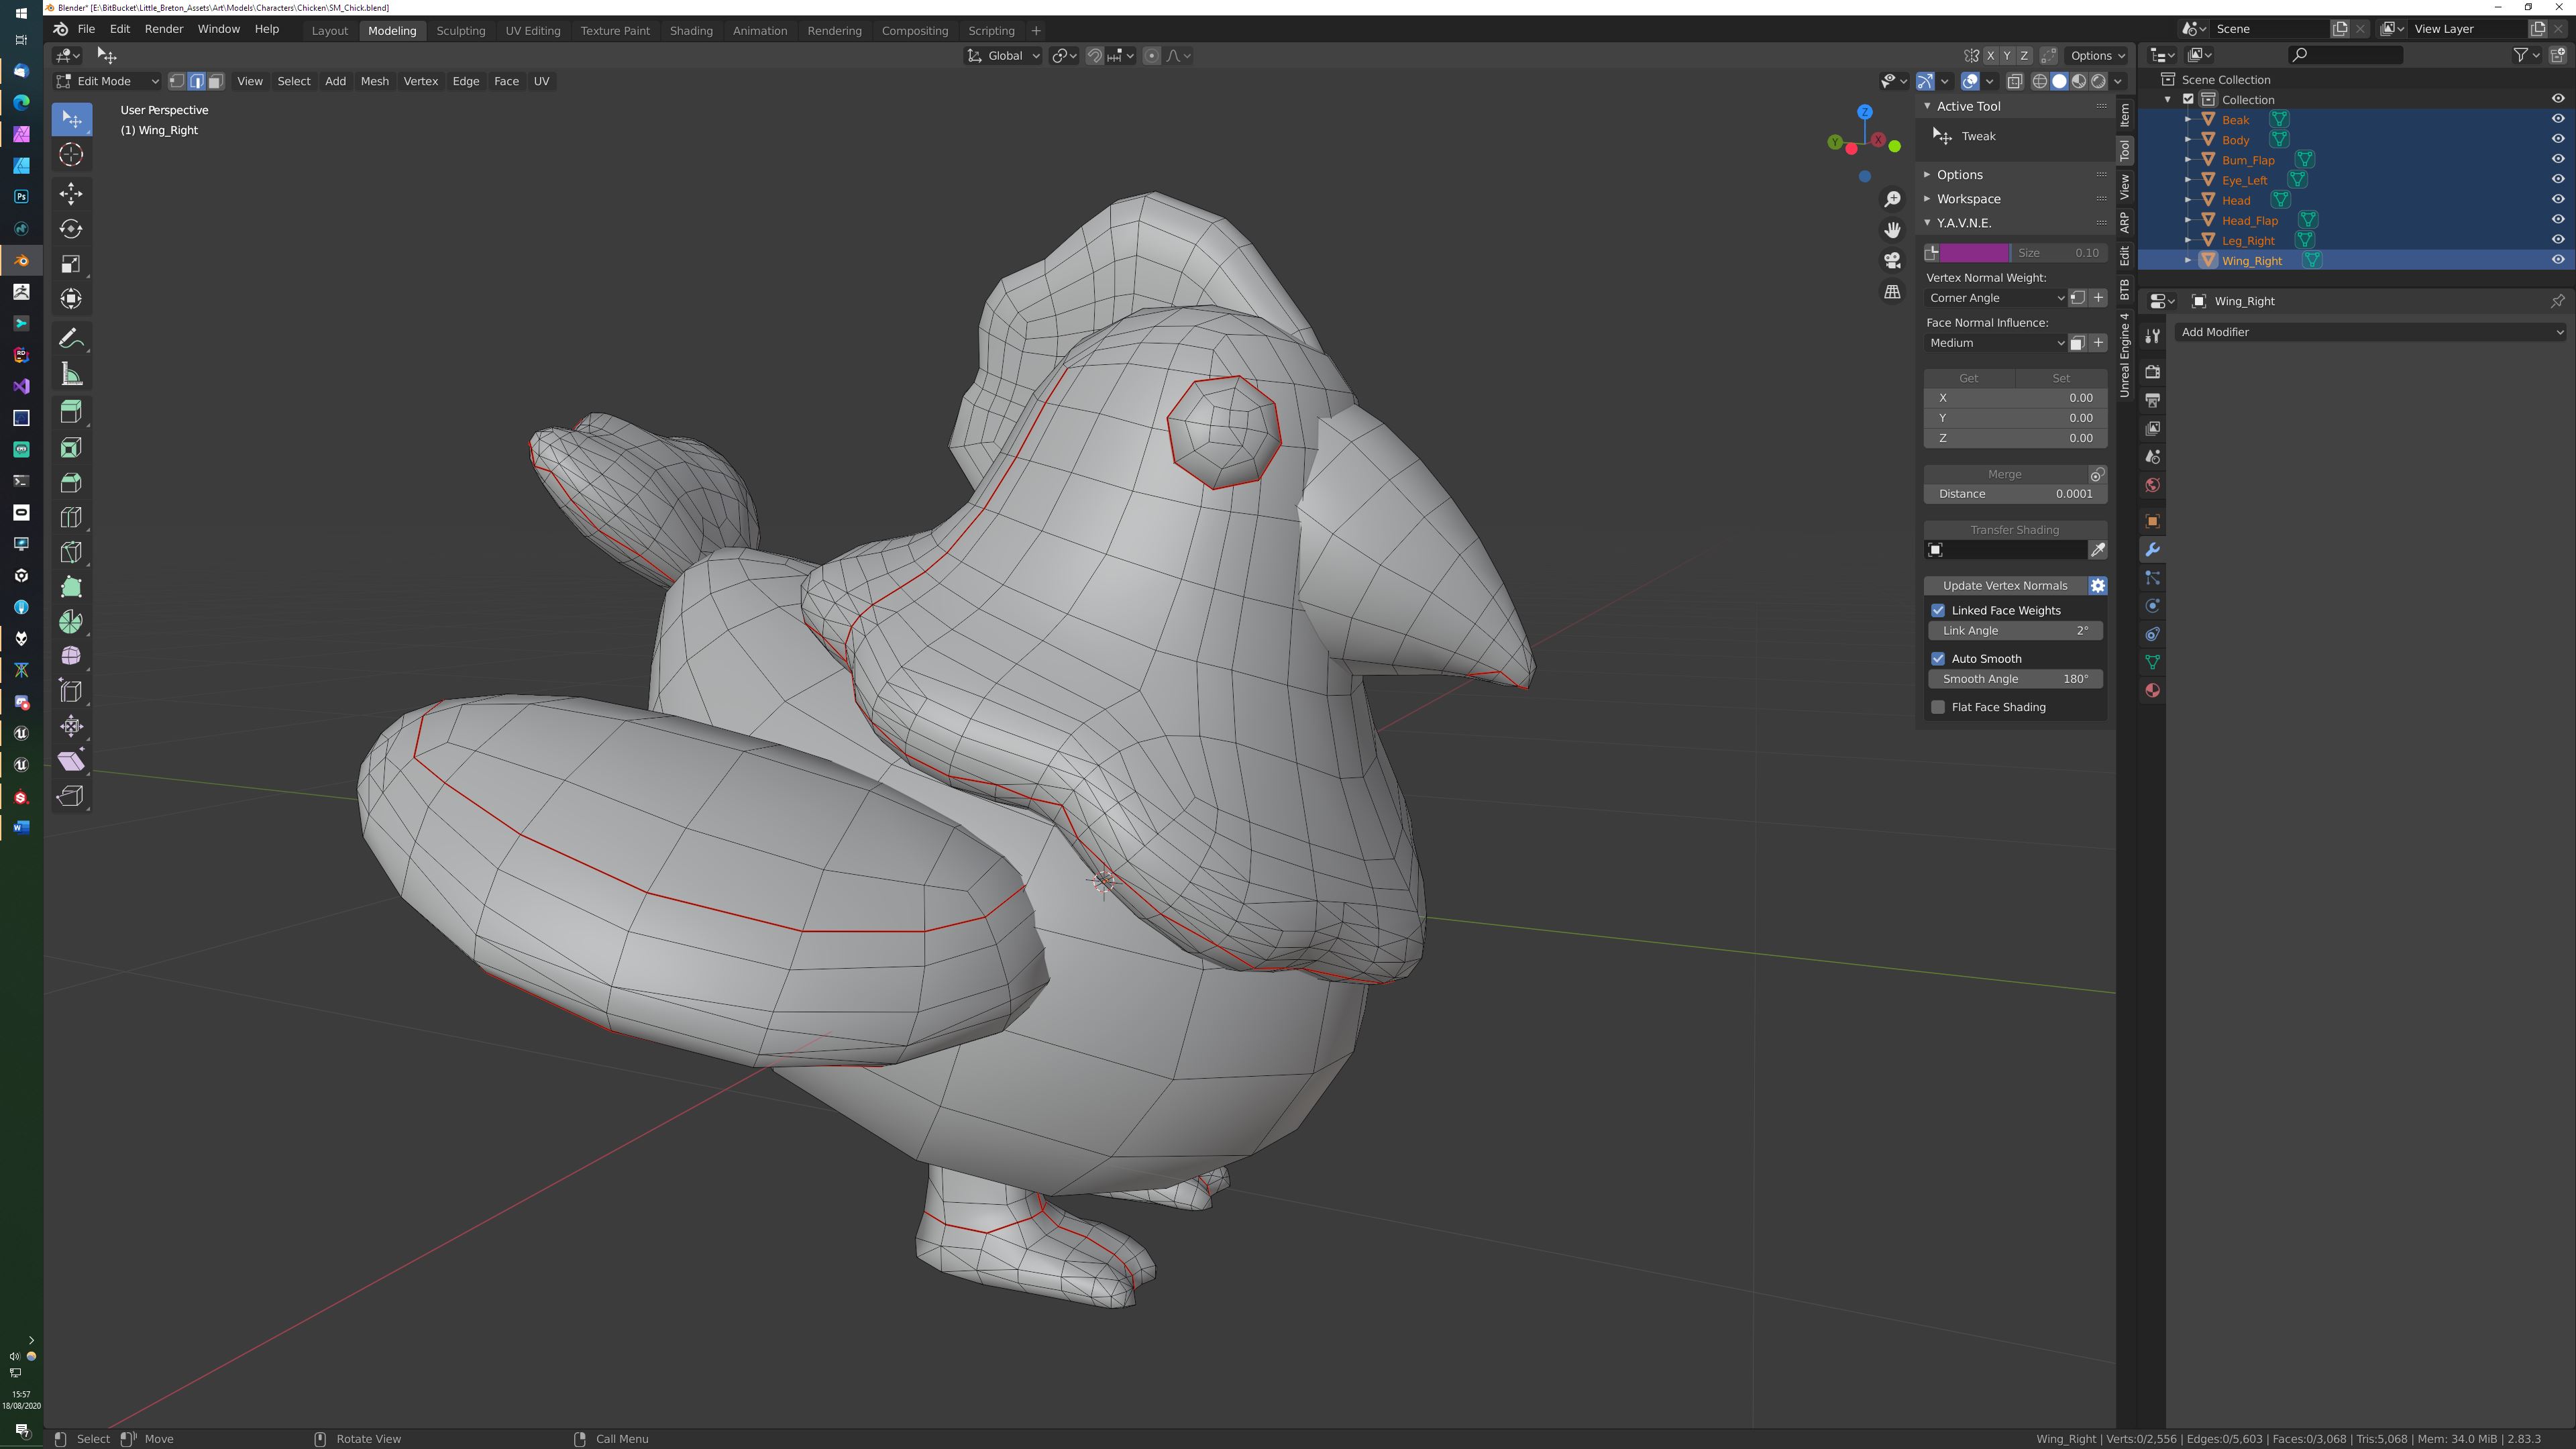Hide the Beak object in outliner
2576x1449 pixels.
coord(2558,119)
